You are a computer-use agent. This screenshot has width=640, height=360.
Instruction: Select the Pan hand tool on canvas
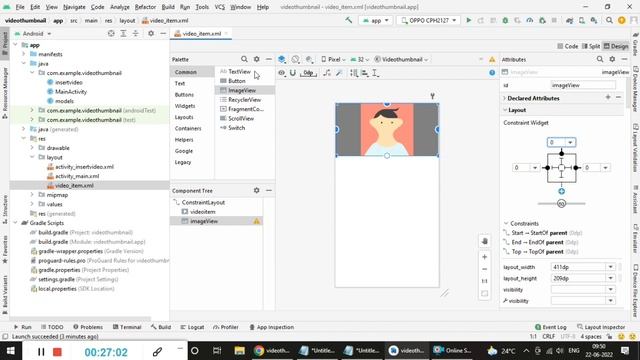484,241
